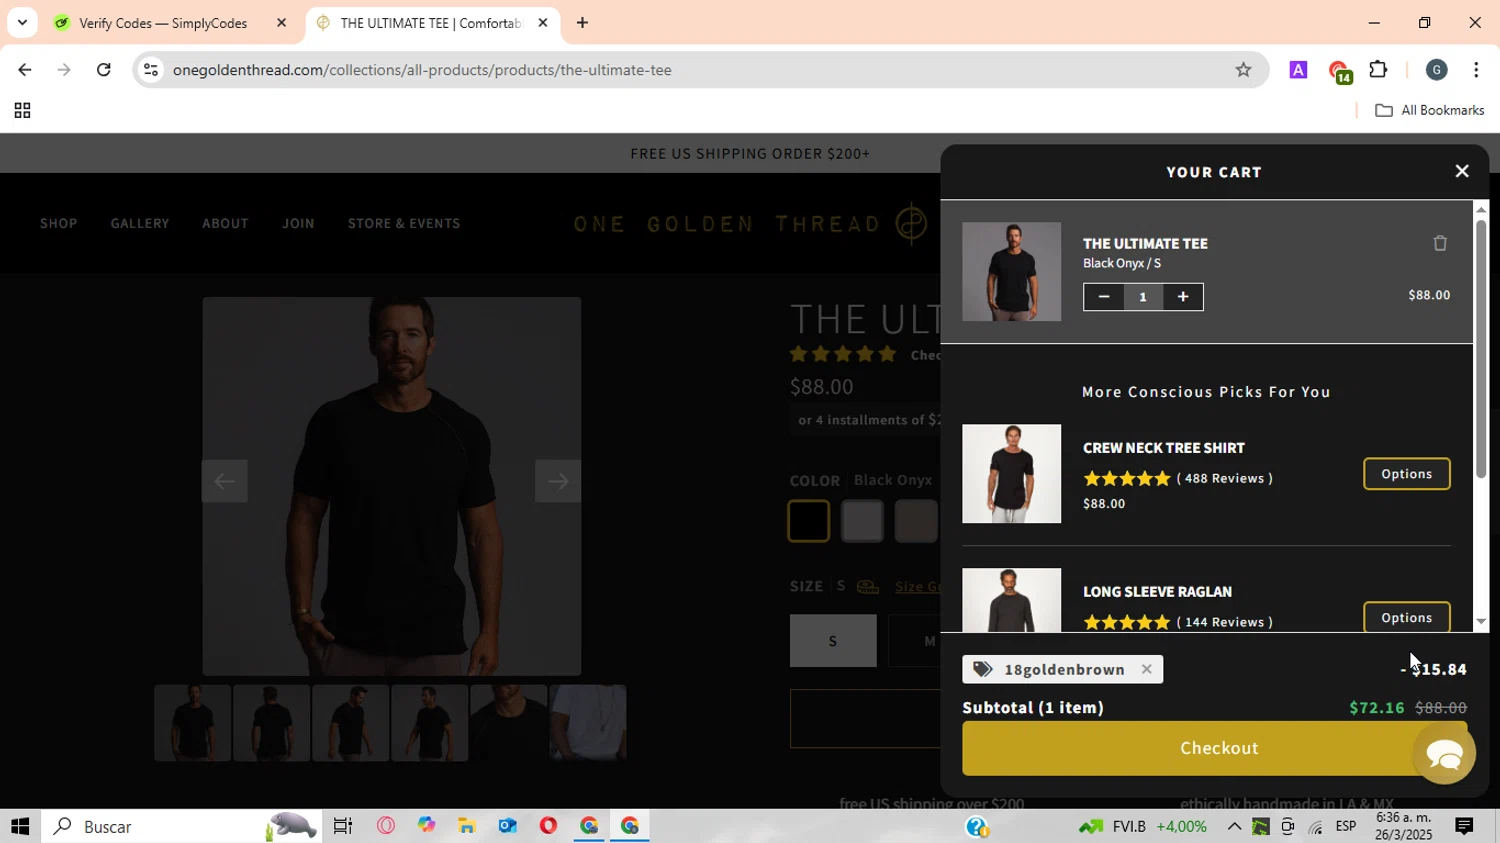Click the cart scrollbar down arrow
This screenshot has width=1500, height=843.
click(x=1481, y=622)
